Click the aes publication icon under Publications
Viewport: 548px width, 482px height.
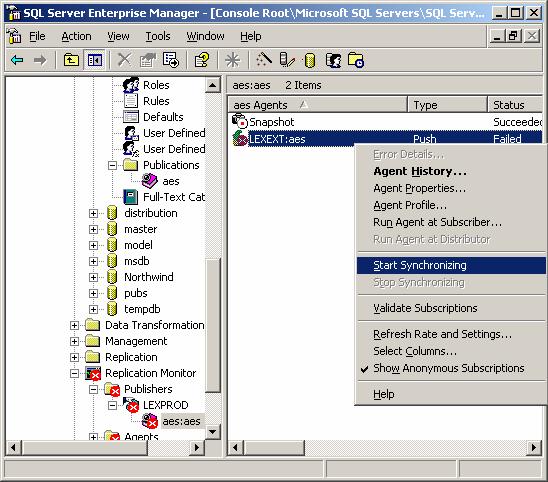[150, 181]
